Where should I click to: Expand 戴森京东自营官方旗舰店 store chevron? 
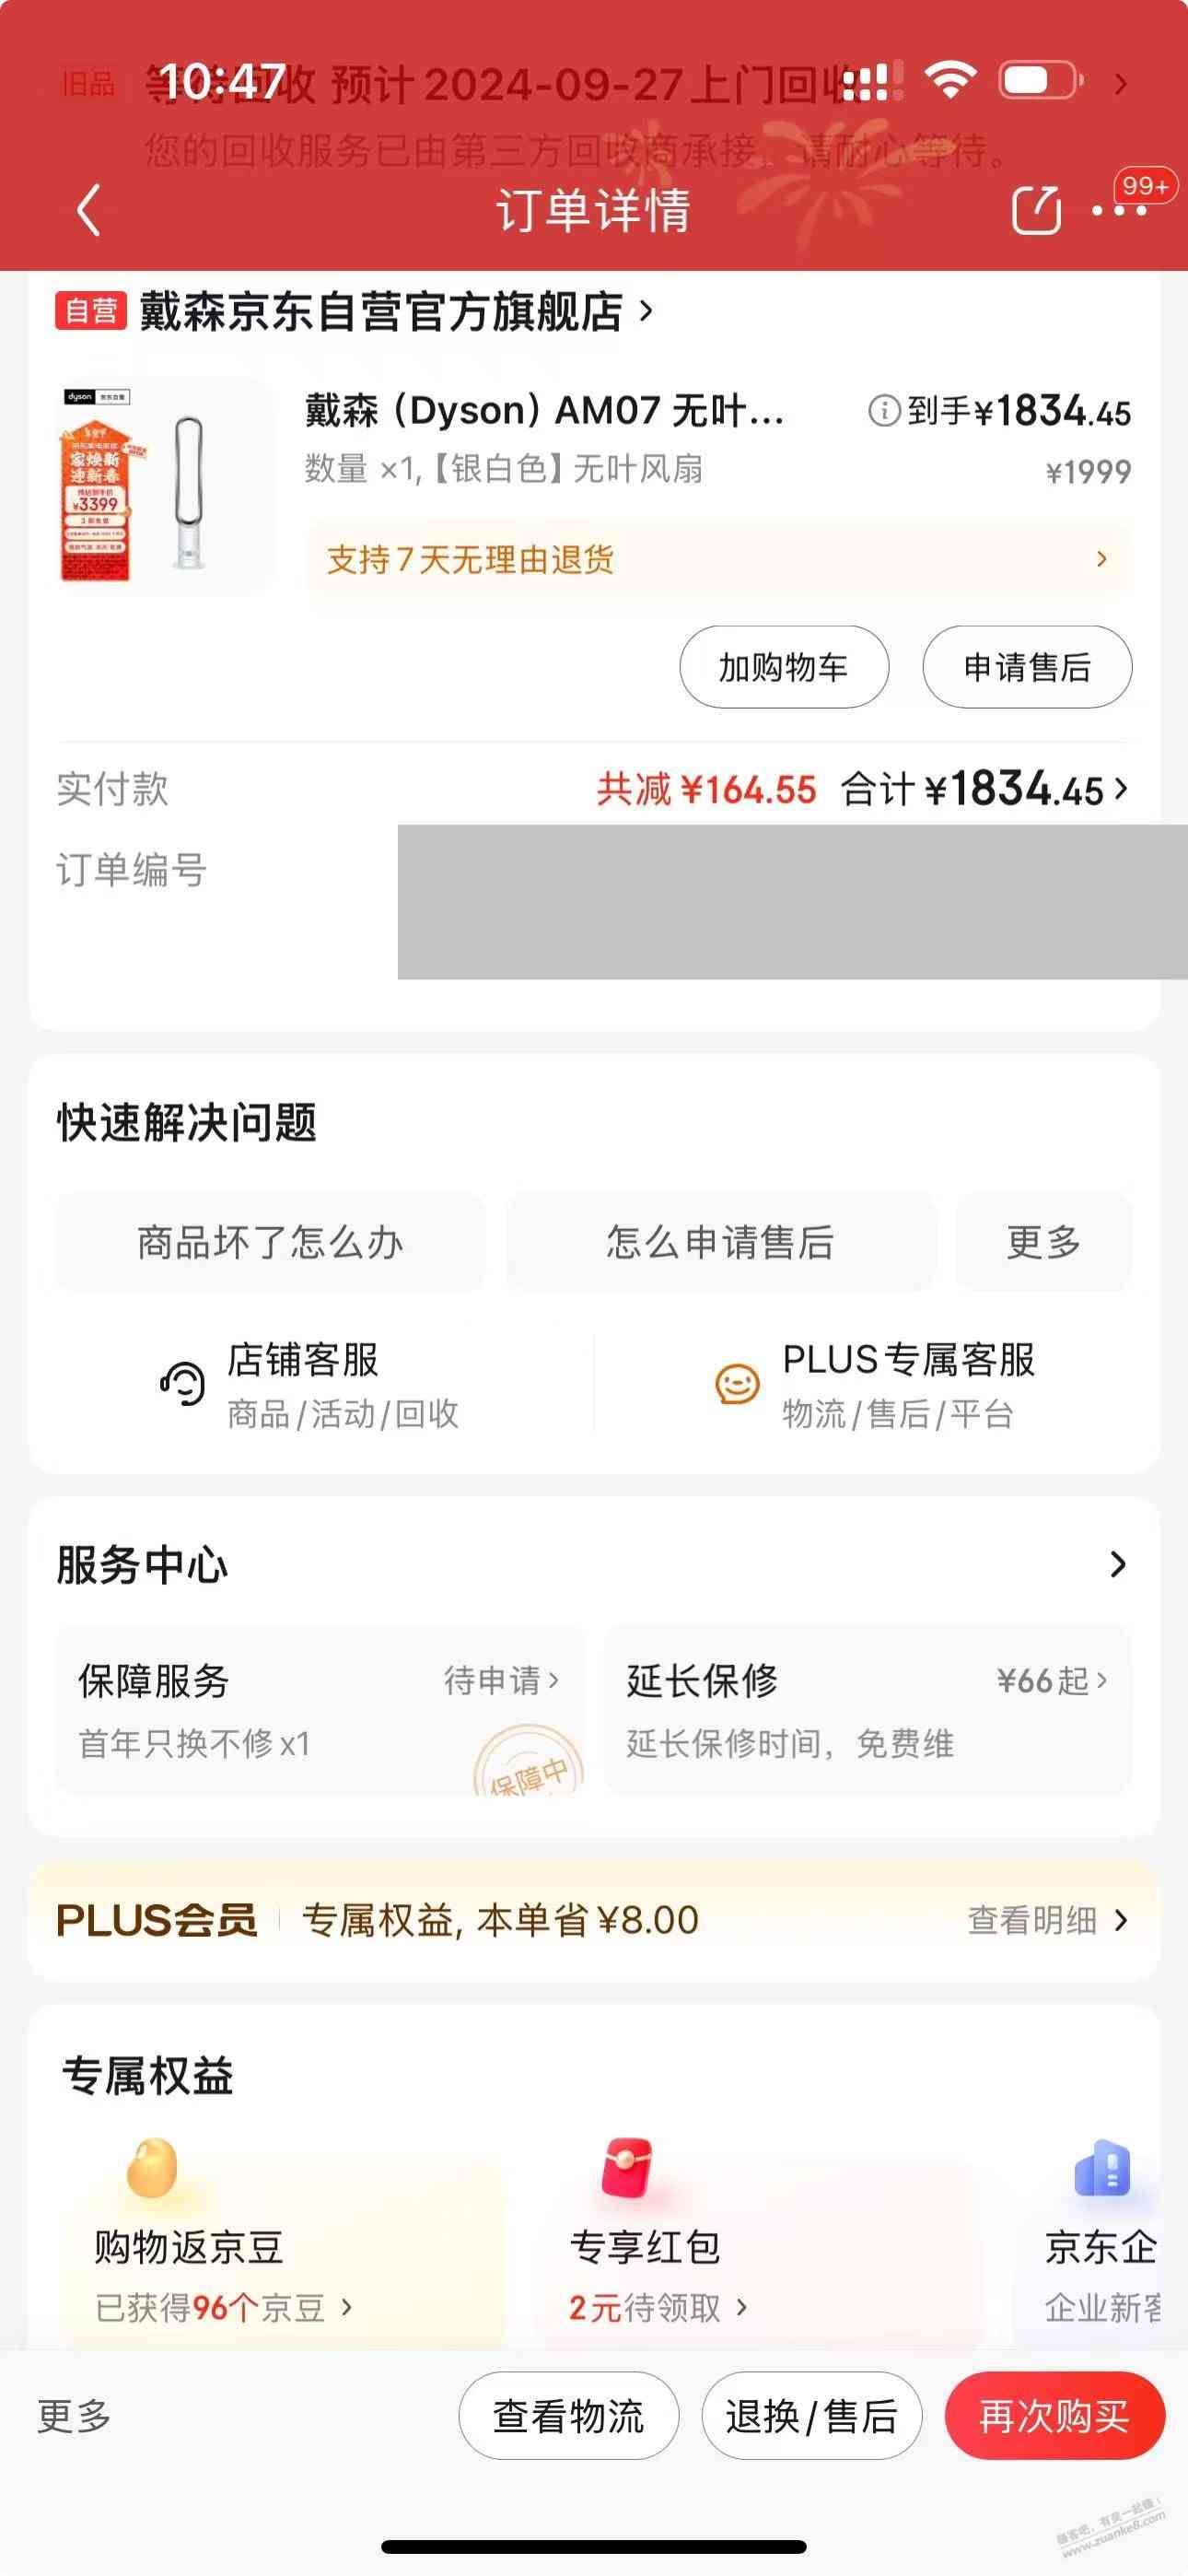[x=646, y=311]
